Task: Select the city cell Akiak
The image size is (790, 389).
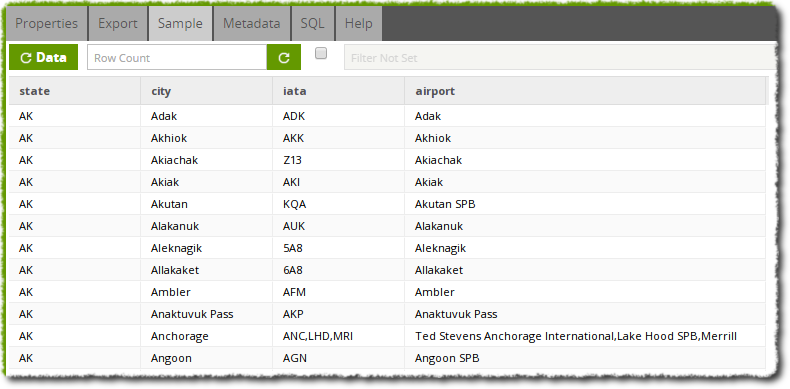Action: click(x=207, y=182)
